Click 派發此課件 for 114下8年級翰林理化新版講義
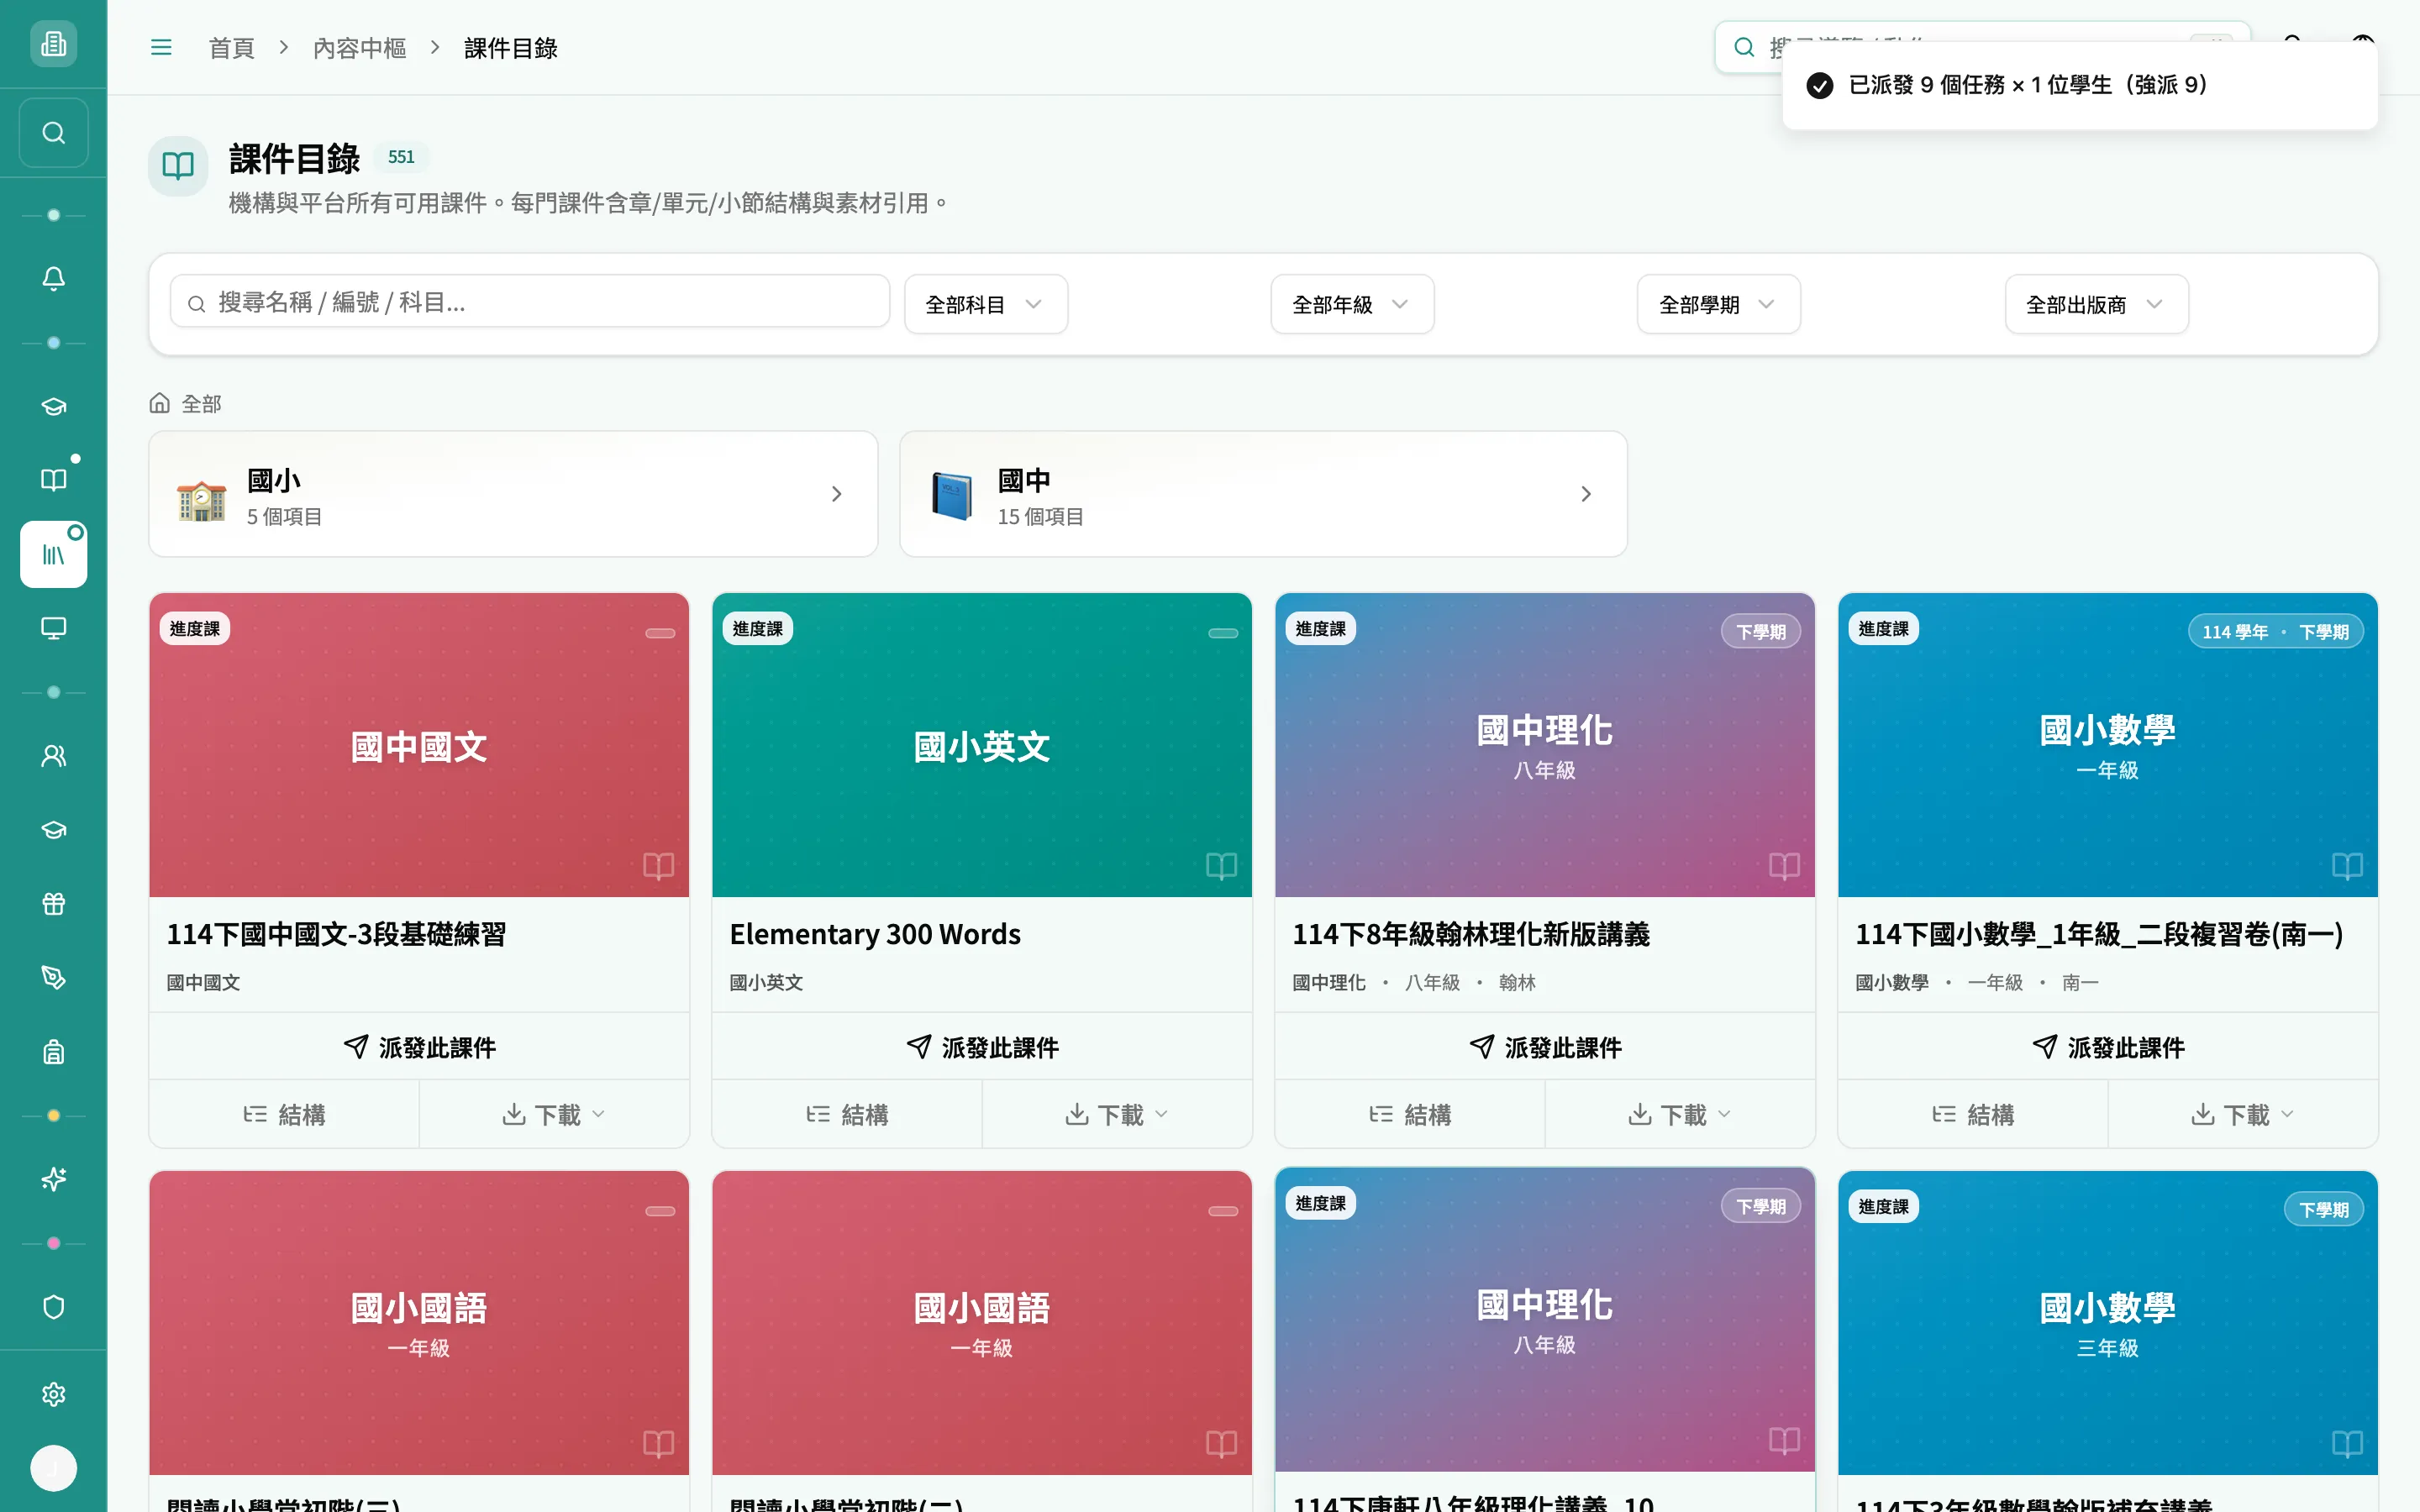2420x1512 pixels. (1545, 1047)
